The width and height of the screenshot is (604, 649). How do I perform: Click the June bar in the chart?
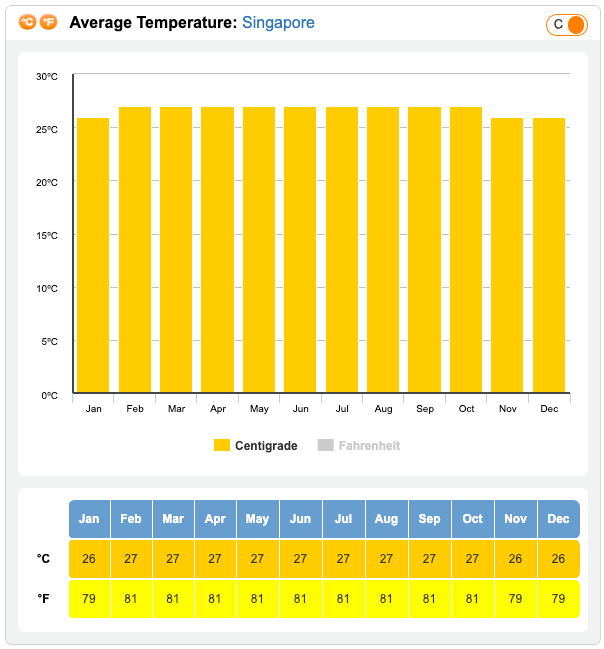pos(300,250)
